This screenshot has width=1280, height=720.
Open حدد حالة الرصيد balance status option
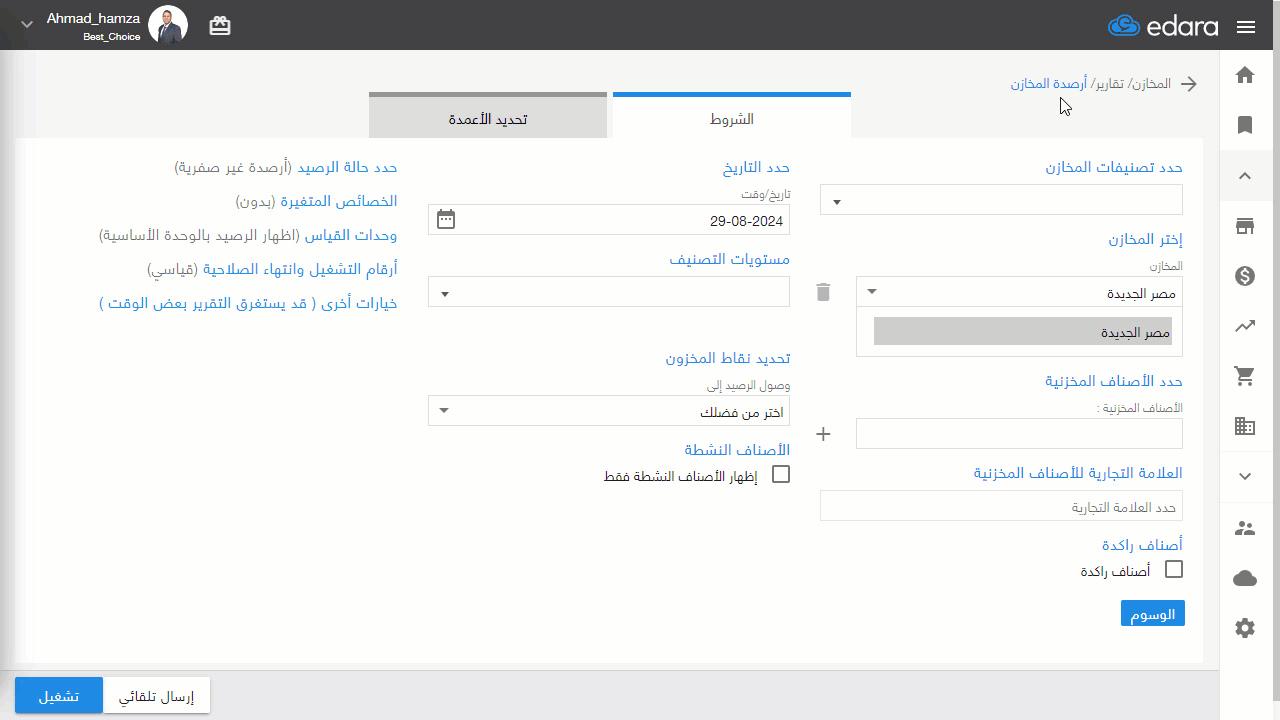(285, 167)
